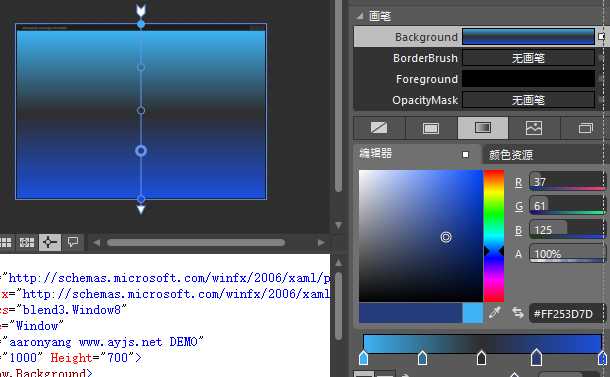This screenshot has height=377, width=610.
Task: Click the B channel label
Action: point(519,230)
